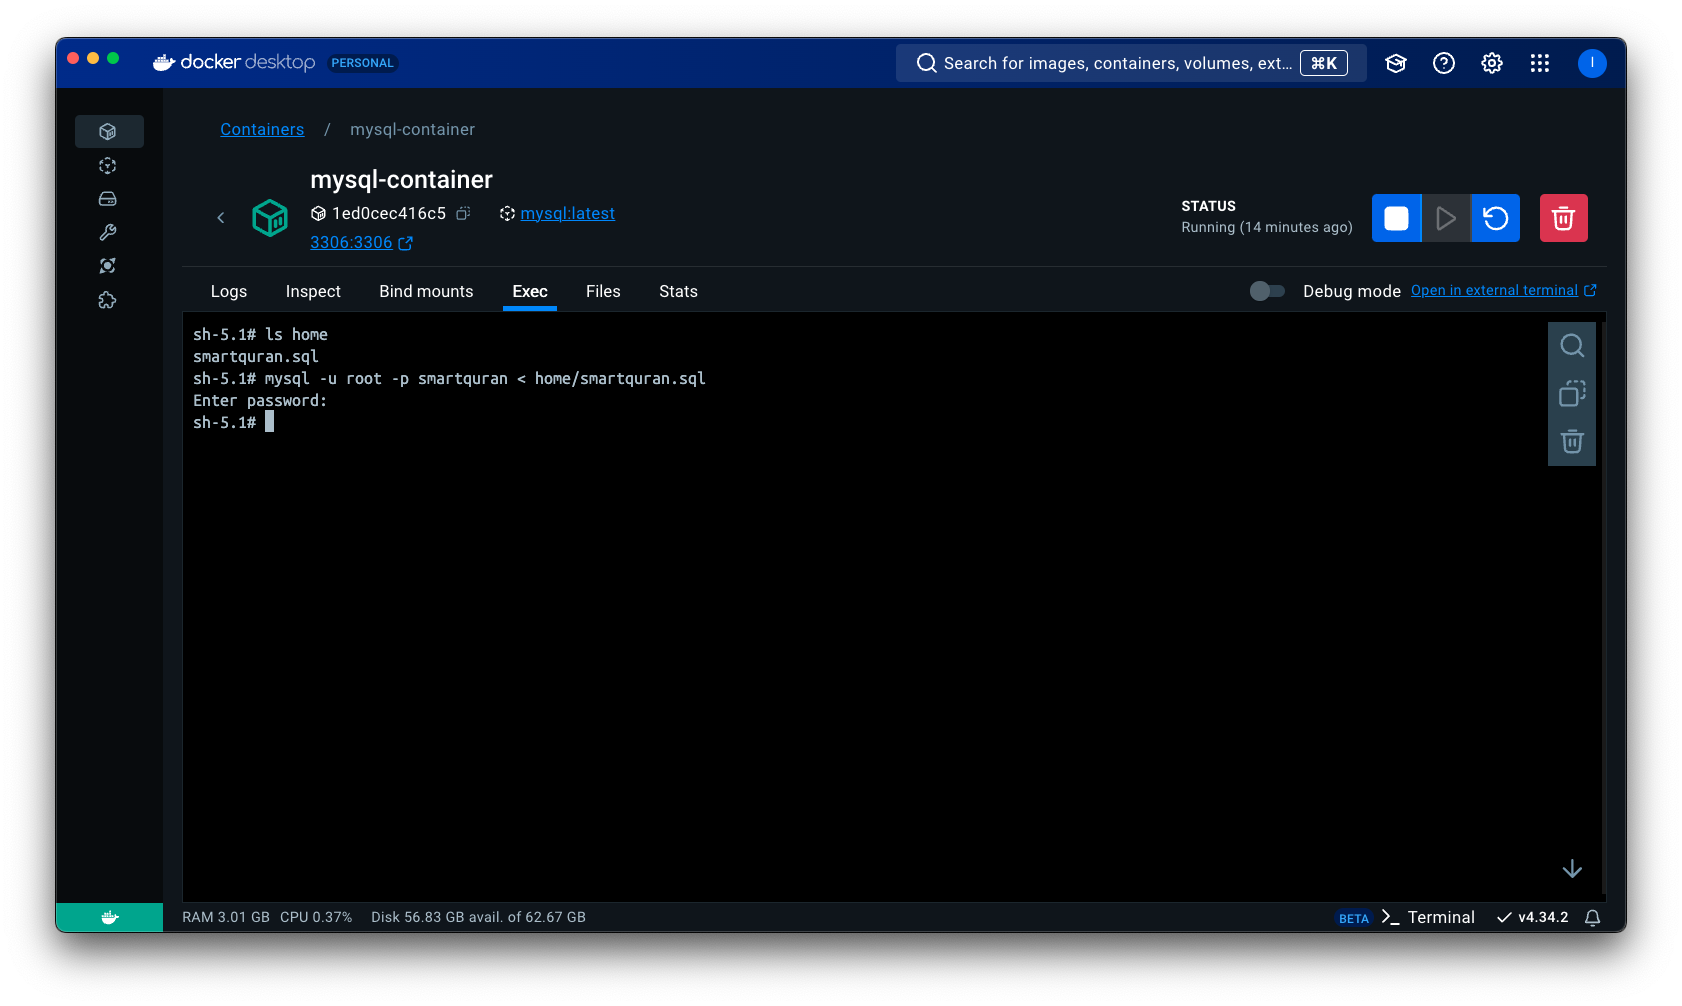
Task: Open Docker Scout in sidebar
Action: point(108,266)
